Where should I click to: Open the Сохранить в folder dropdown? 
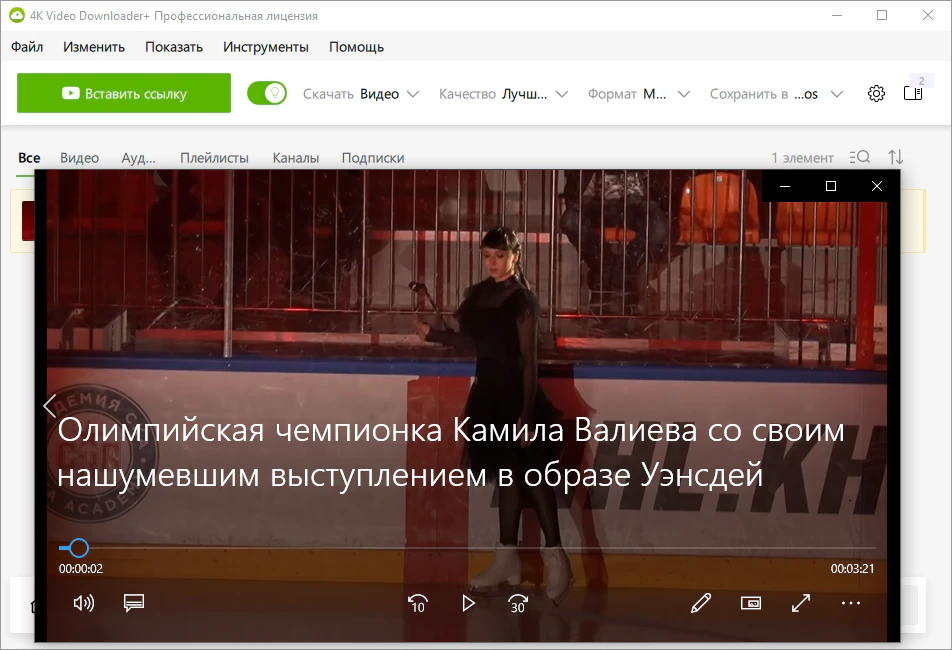[x=777, y=94]
